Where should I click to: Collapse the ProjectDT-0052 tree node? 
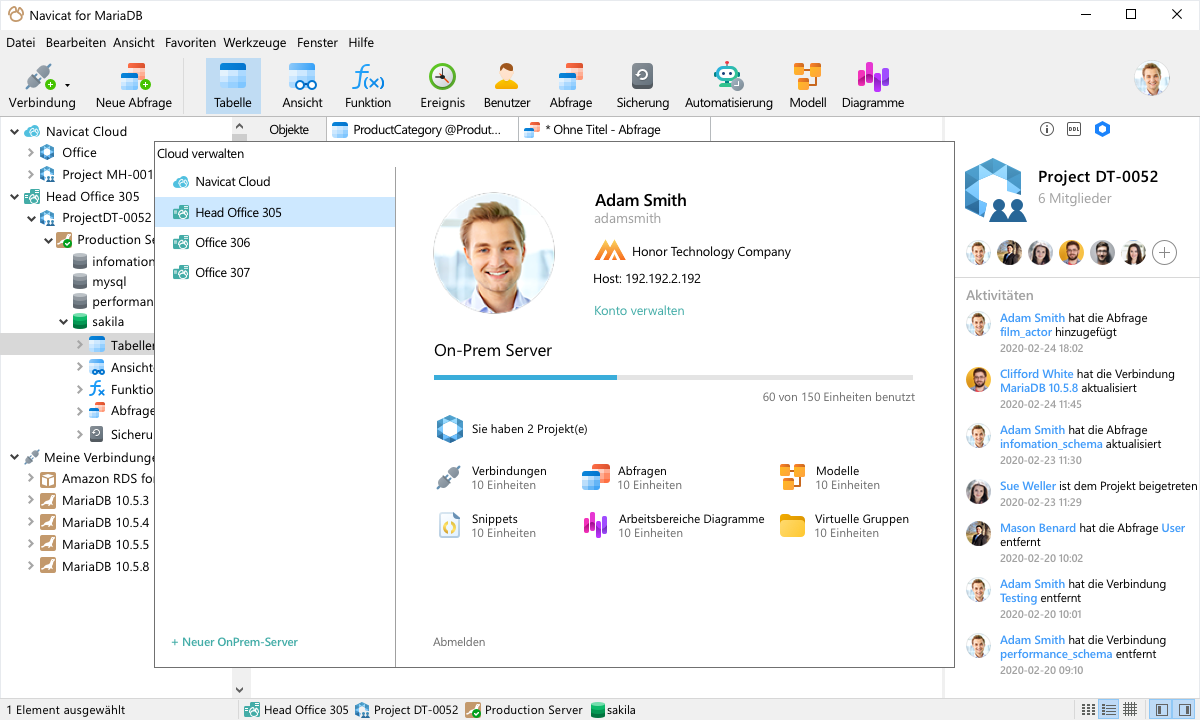point(31,218)
